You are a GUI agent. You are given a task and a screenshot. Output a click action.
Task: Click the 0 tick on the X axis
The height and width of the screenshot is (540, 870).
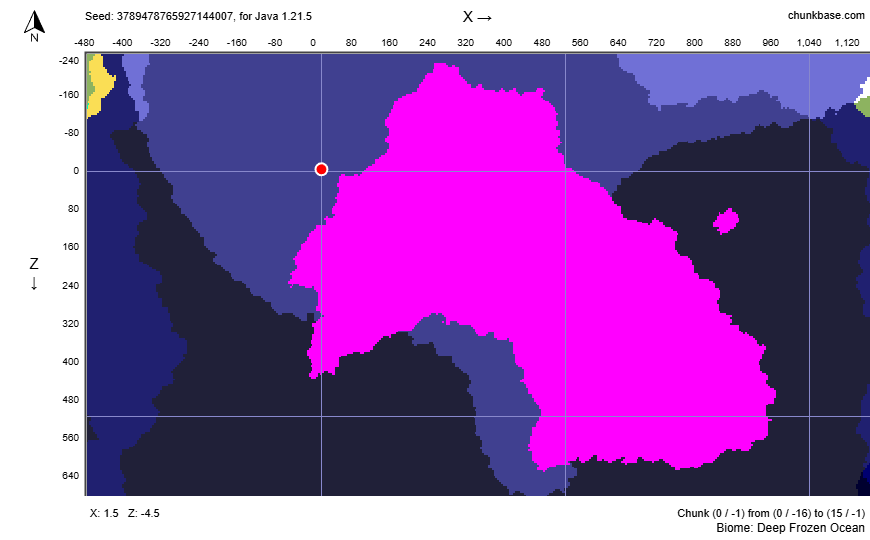click(313, 43)
